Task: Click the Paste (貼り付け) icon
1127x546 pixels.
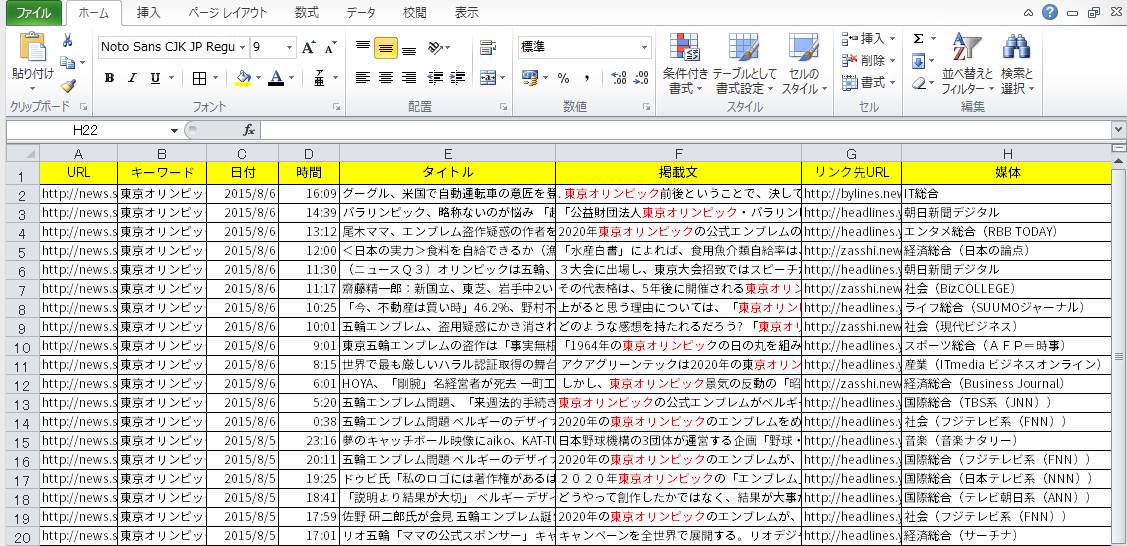Action: tap(32, 47)
